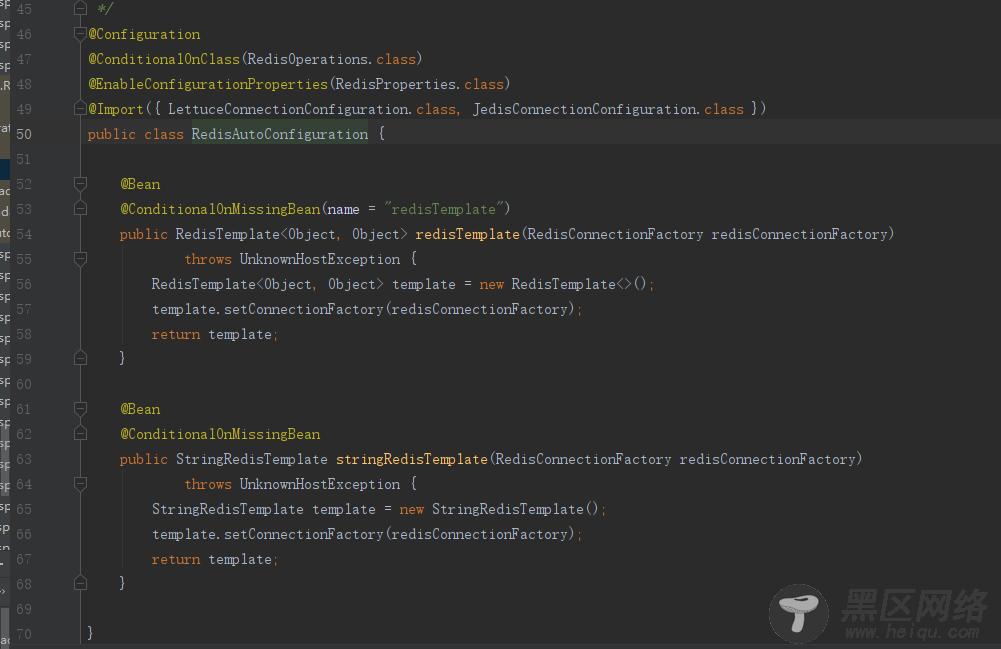The image size is (1001, 649).
Task: Click JedisConnectionConfiguration in the import list
Action: point(584,109)
